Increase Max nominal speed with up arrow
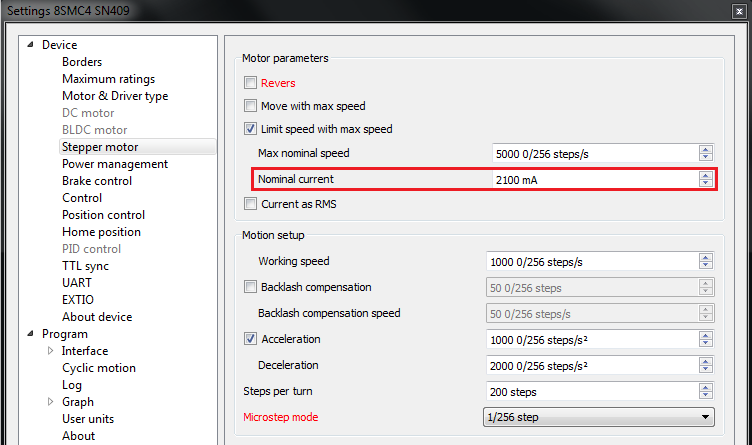This screenshot has height=445, width=752. point(705,149)
